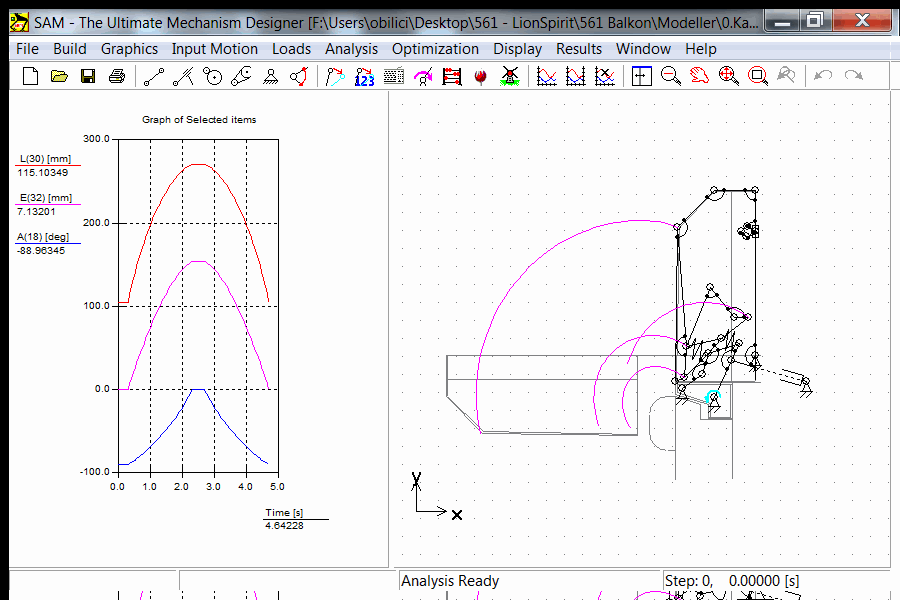Select the zoom window rectangle tool
Viewport: 900px width, 600px height.
click(758, 76)
